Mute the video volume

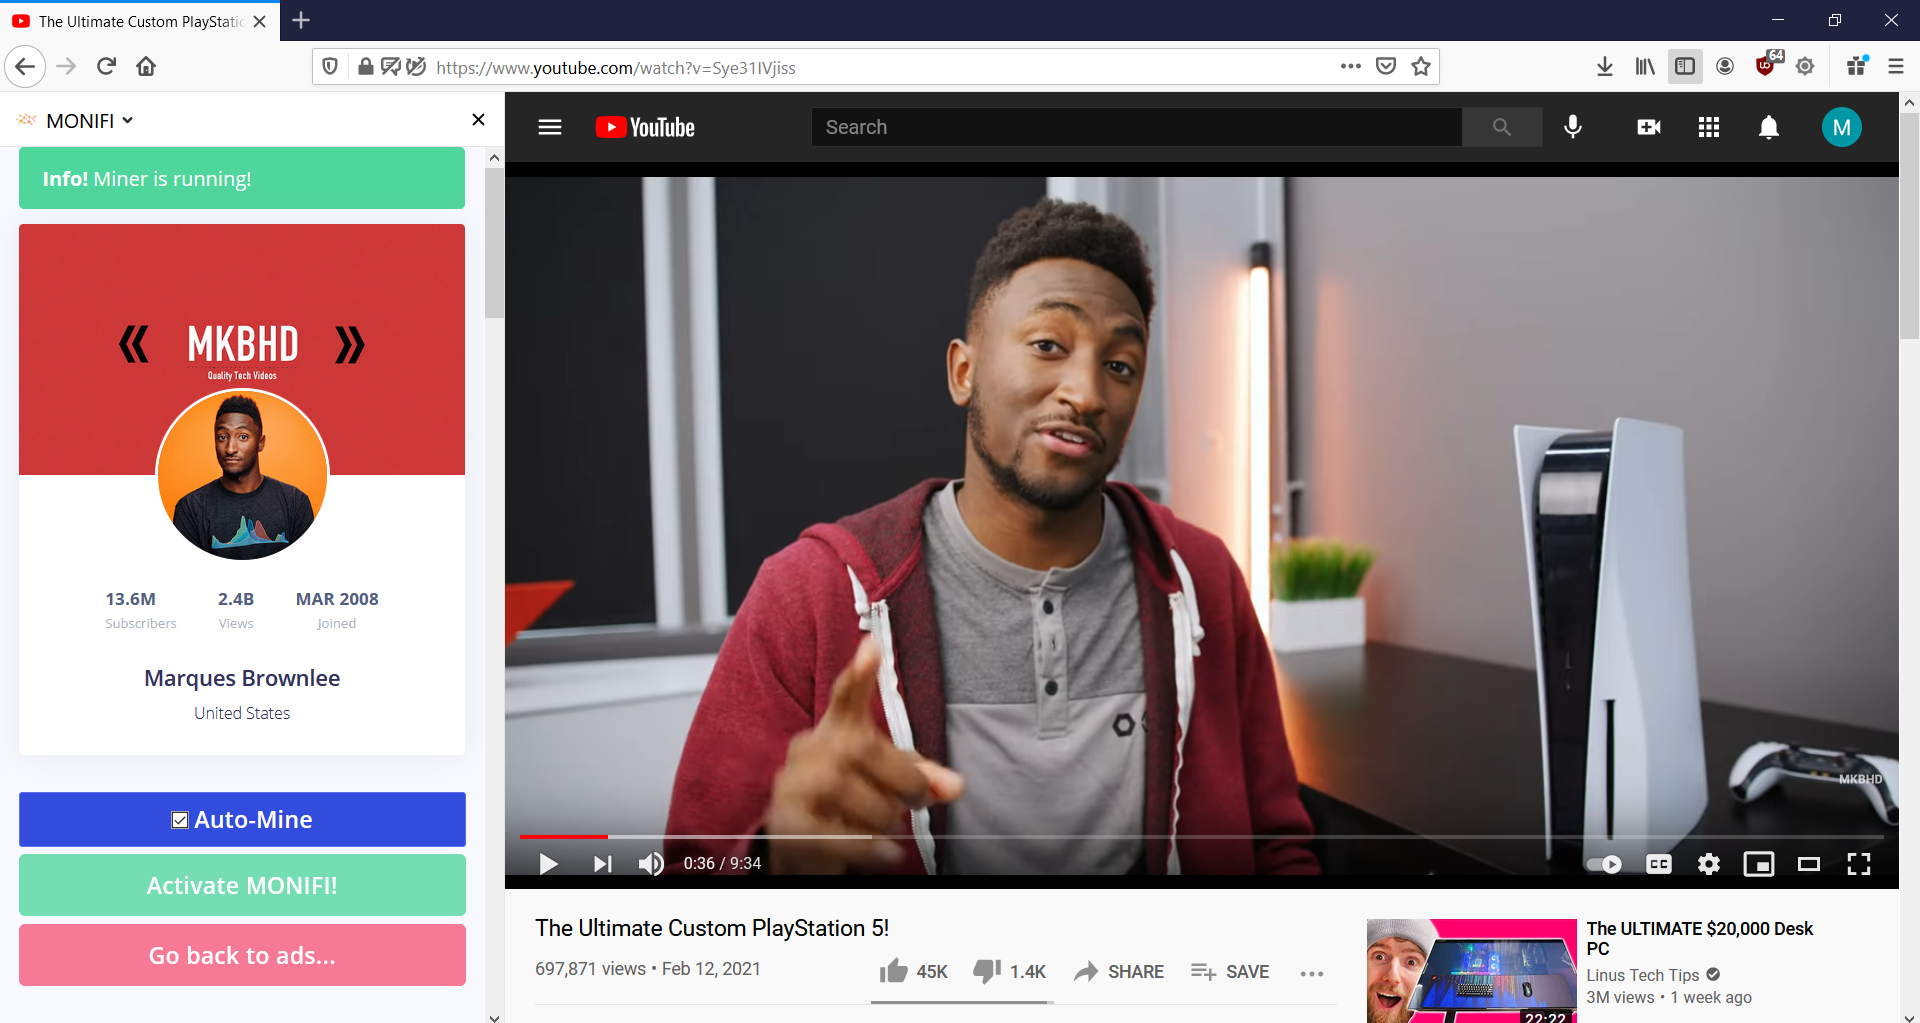651,863
